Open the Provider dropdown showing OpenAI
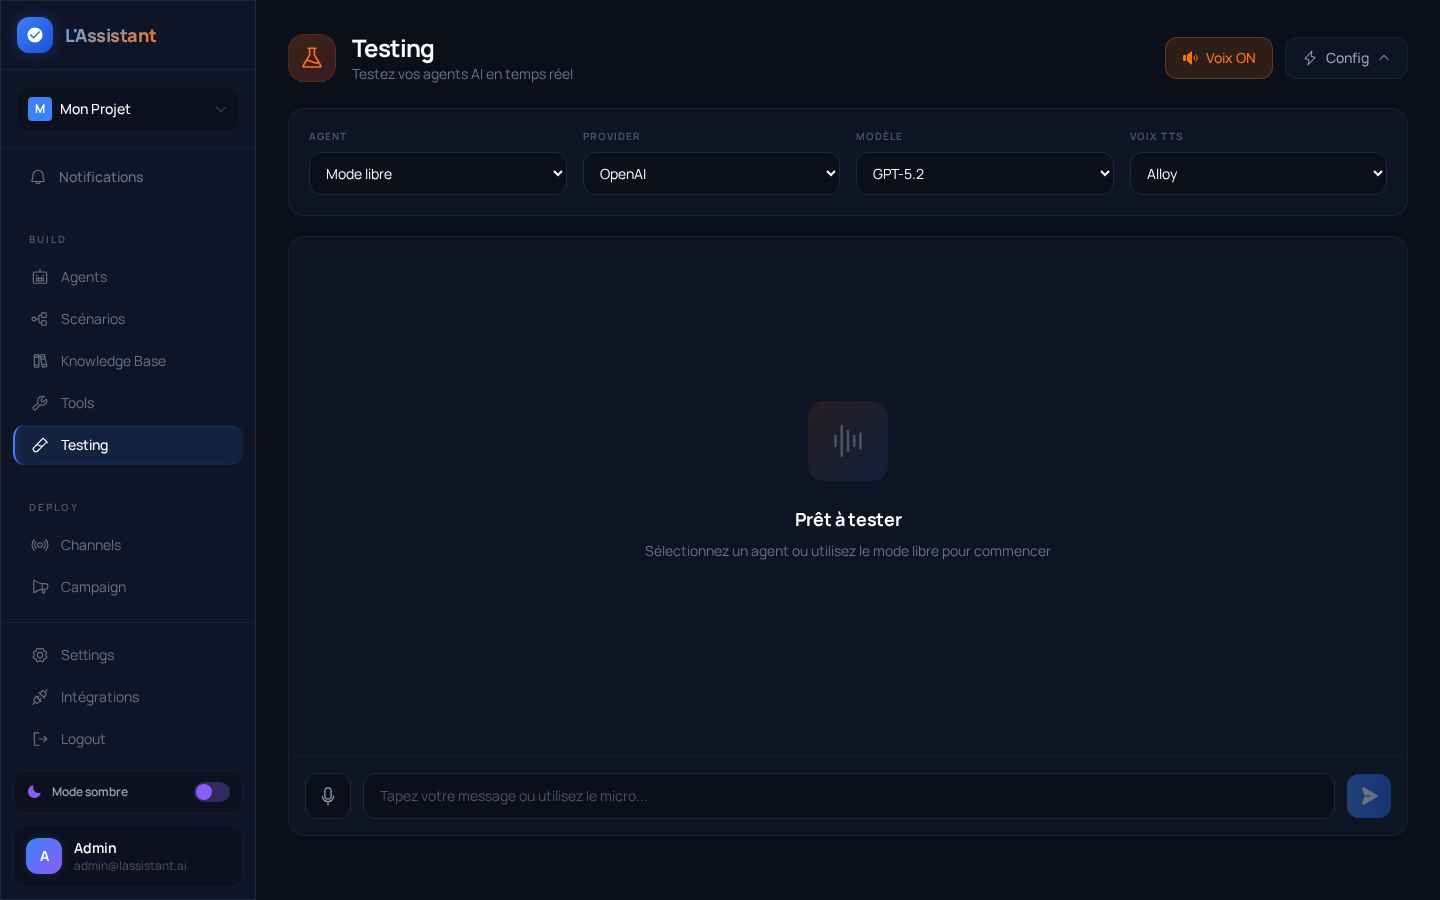 [x=711, y=174]
